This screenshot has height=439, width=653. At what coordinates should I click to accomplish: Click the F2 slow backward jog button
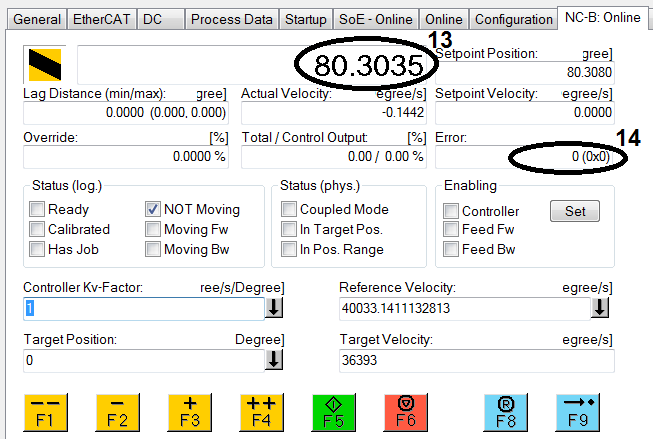pyautogui.click(x=117, y=412)
